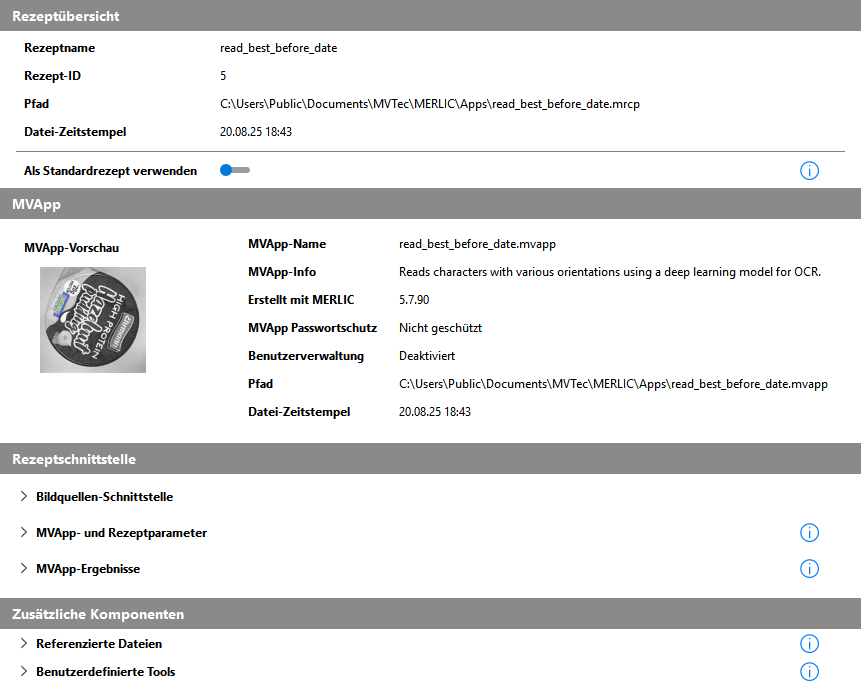Show info for MVApp-Ergebnisse row
This screenshot has width=861, height=698.
pos(809,569)
